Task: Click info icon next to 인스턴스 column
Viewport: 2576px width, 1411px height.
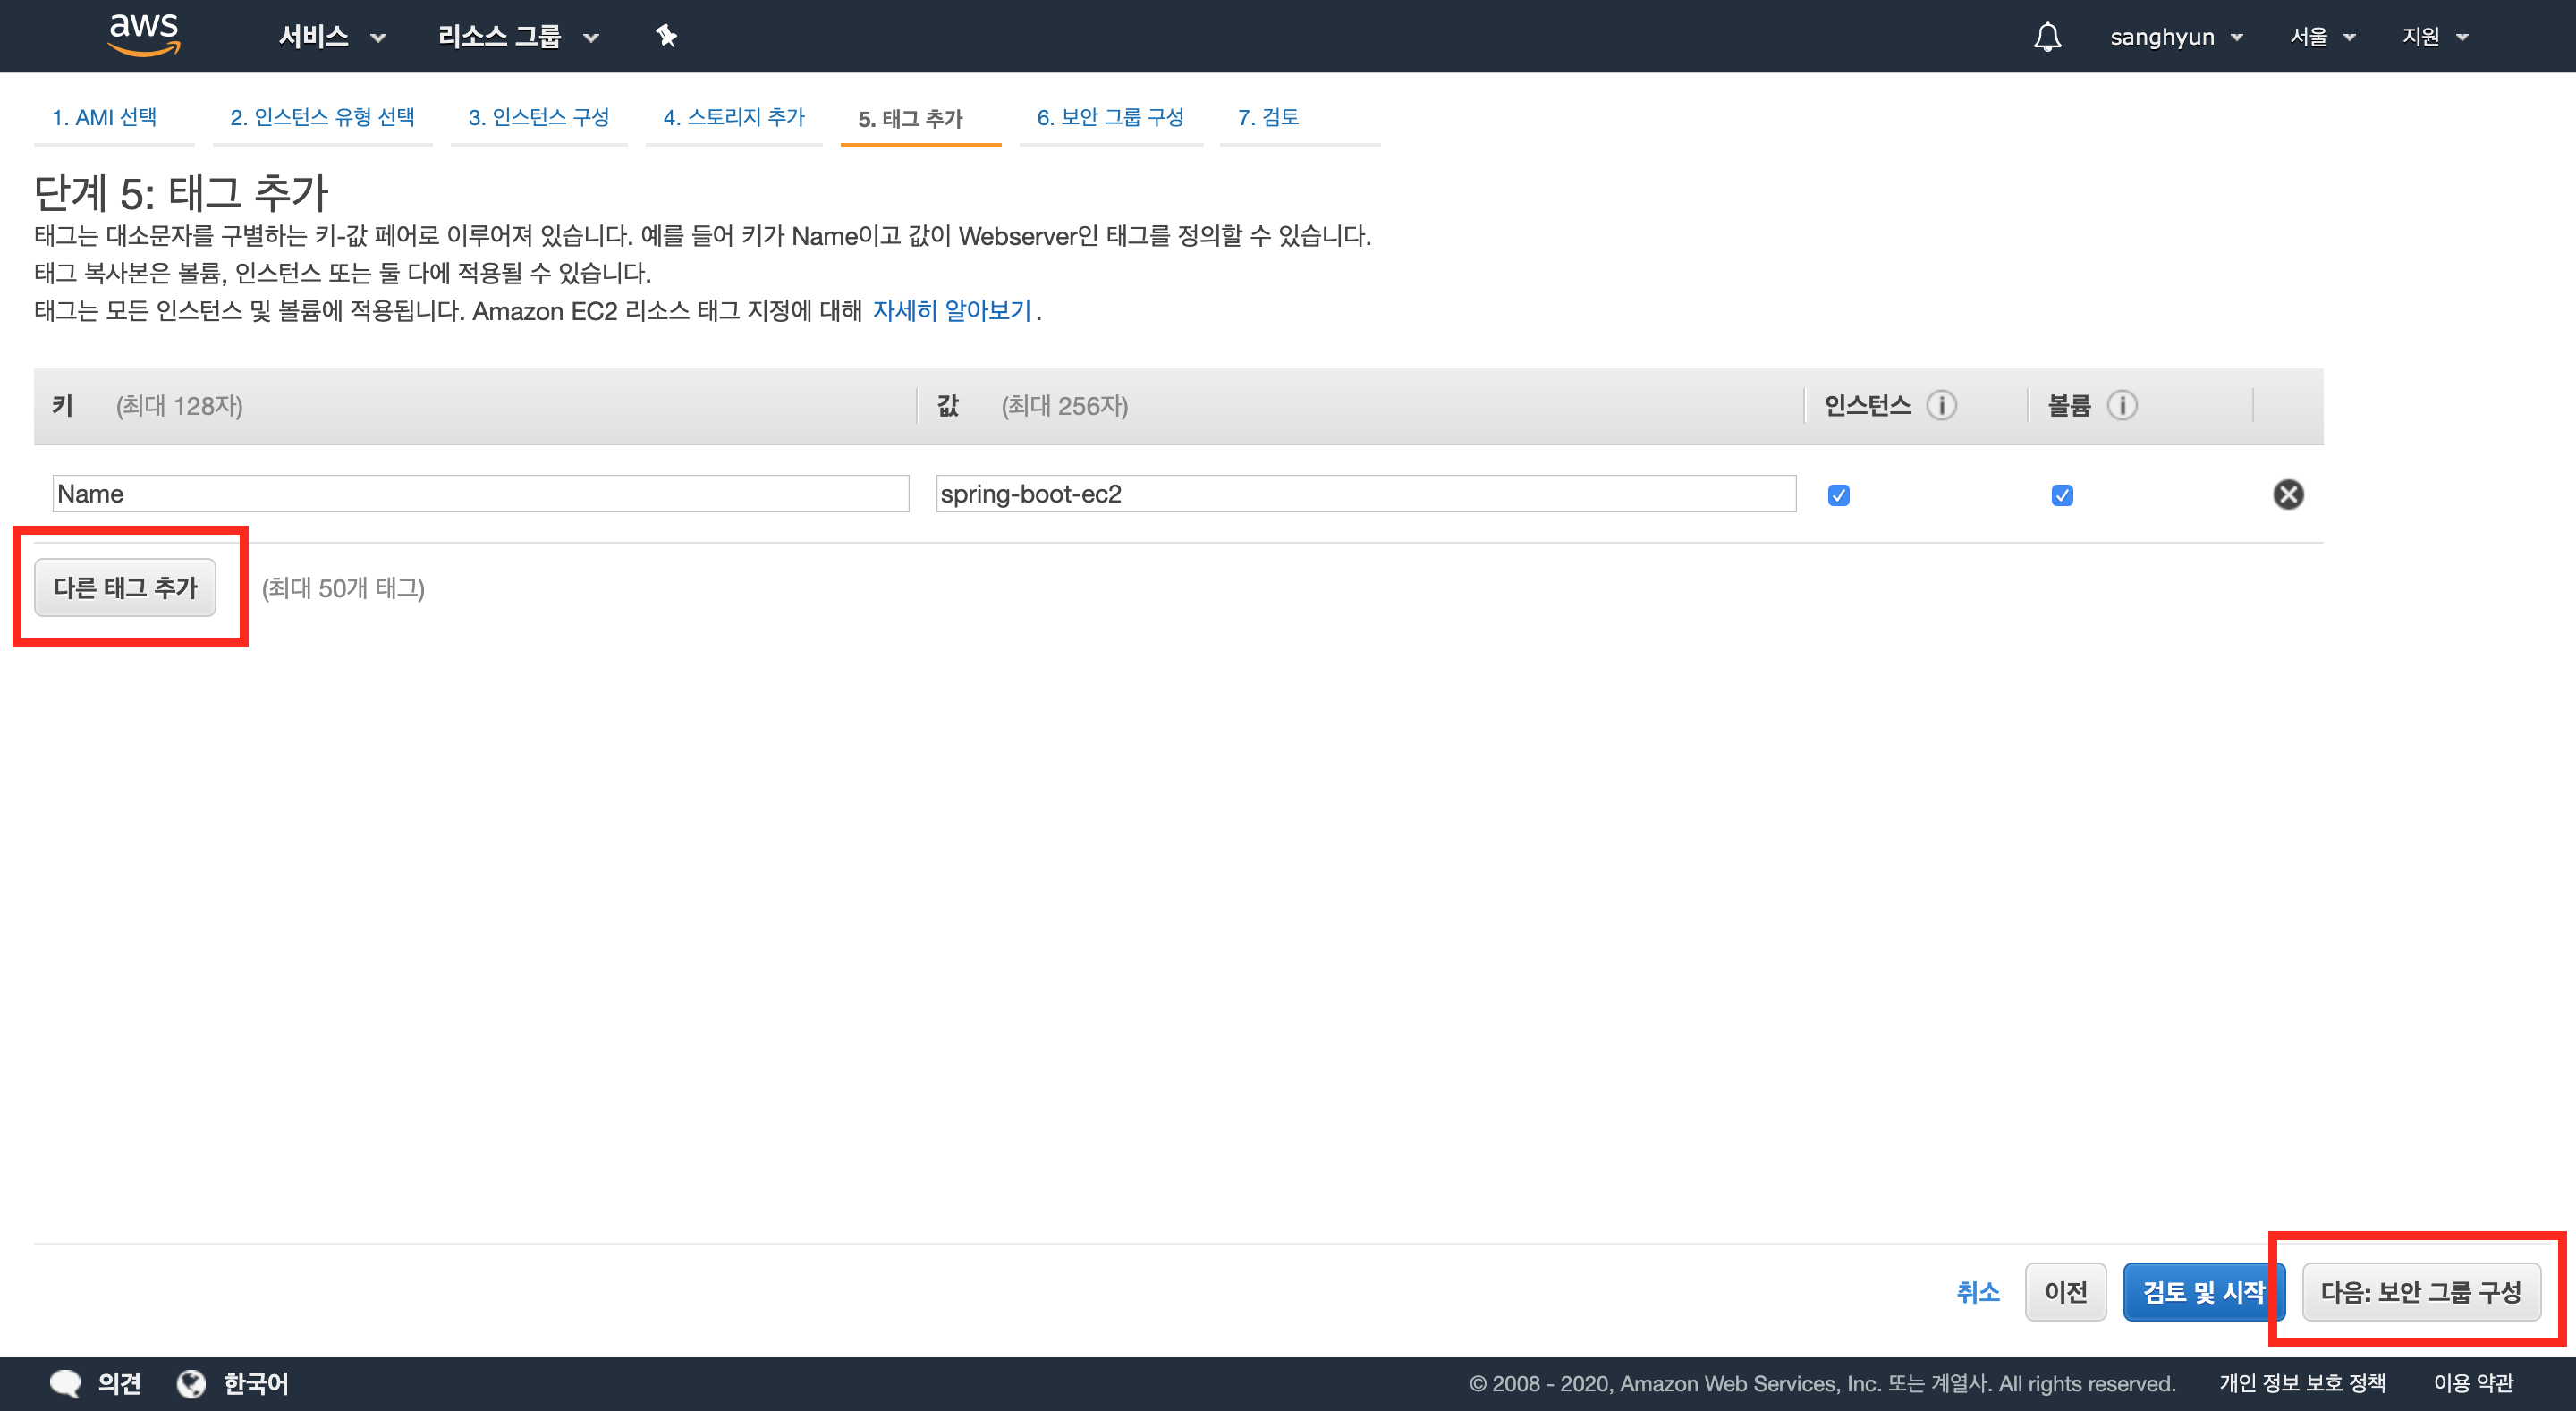Action: pos(1941,405)
